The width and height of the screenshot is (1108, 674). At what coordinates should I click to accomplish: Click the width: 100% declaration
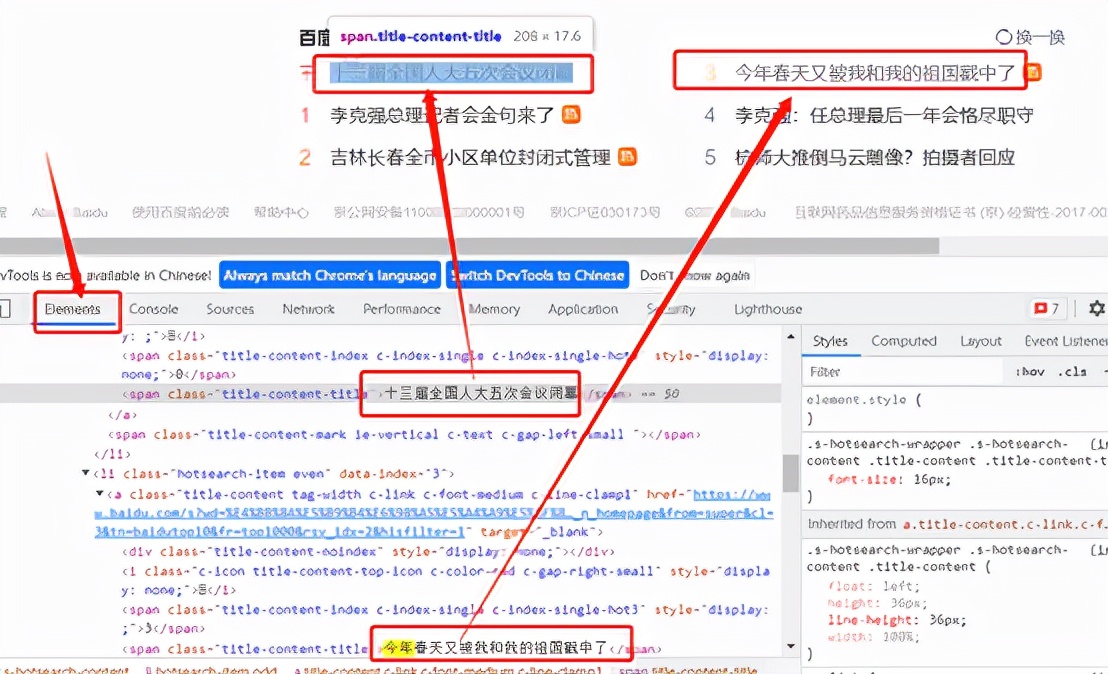(874, 637)
